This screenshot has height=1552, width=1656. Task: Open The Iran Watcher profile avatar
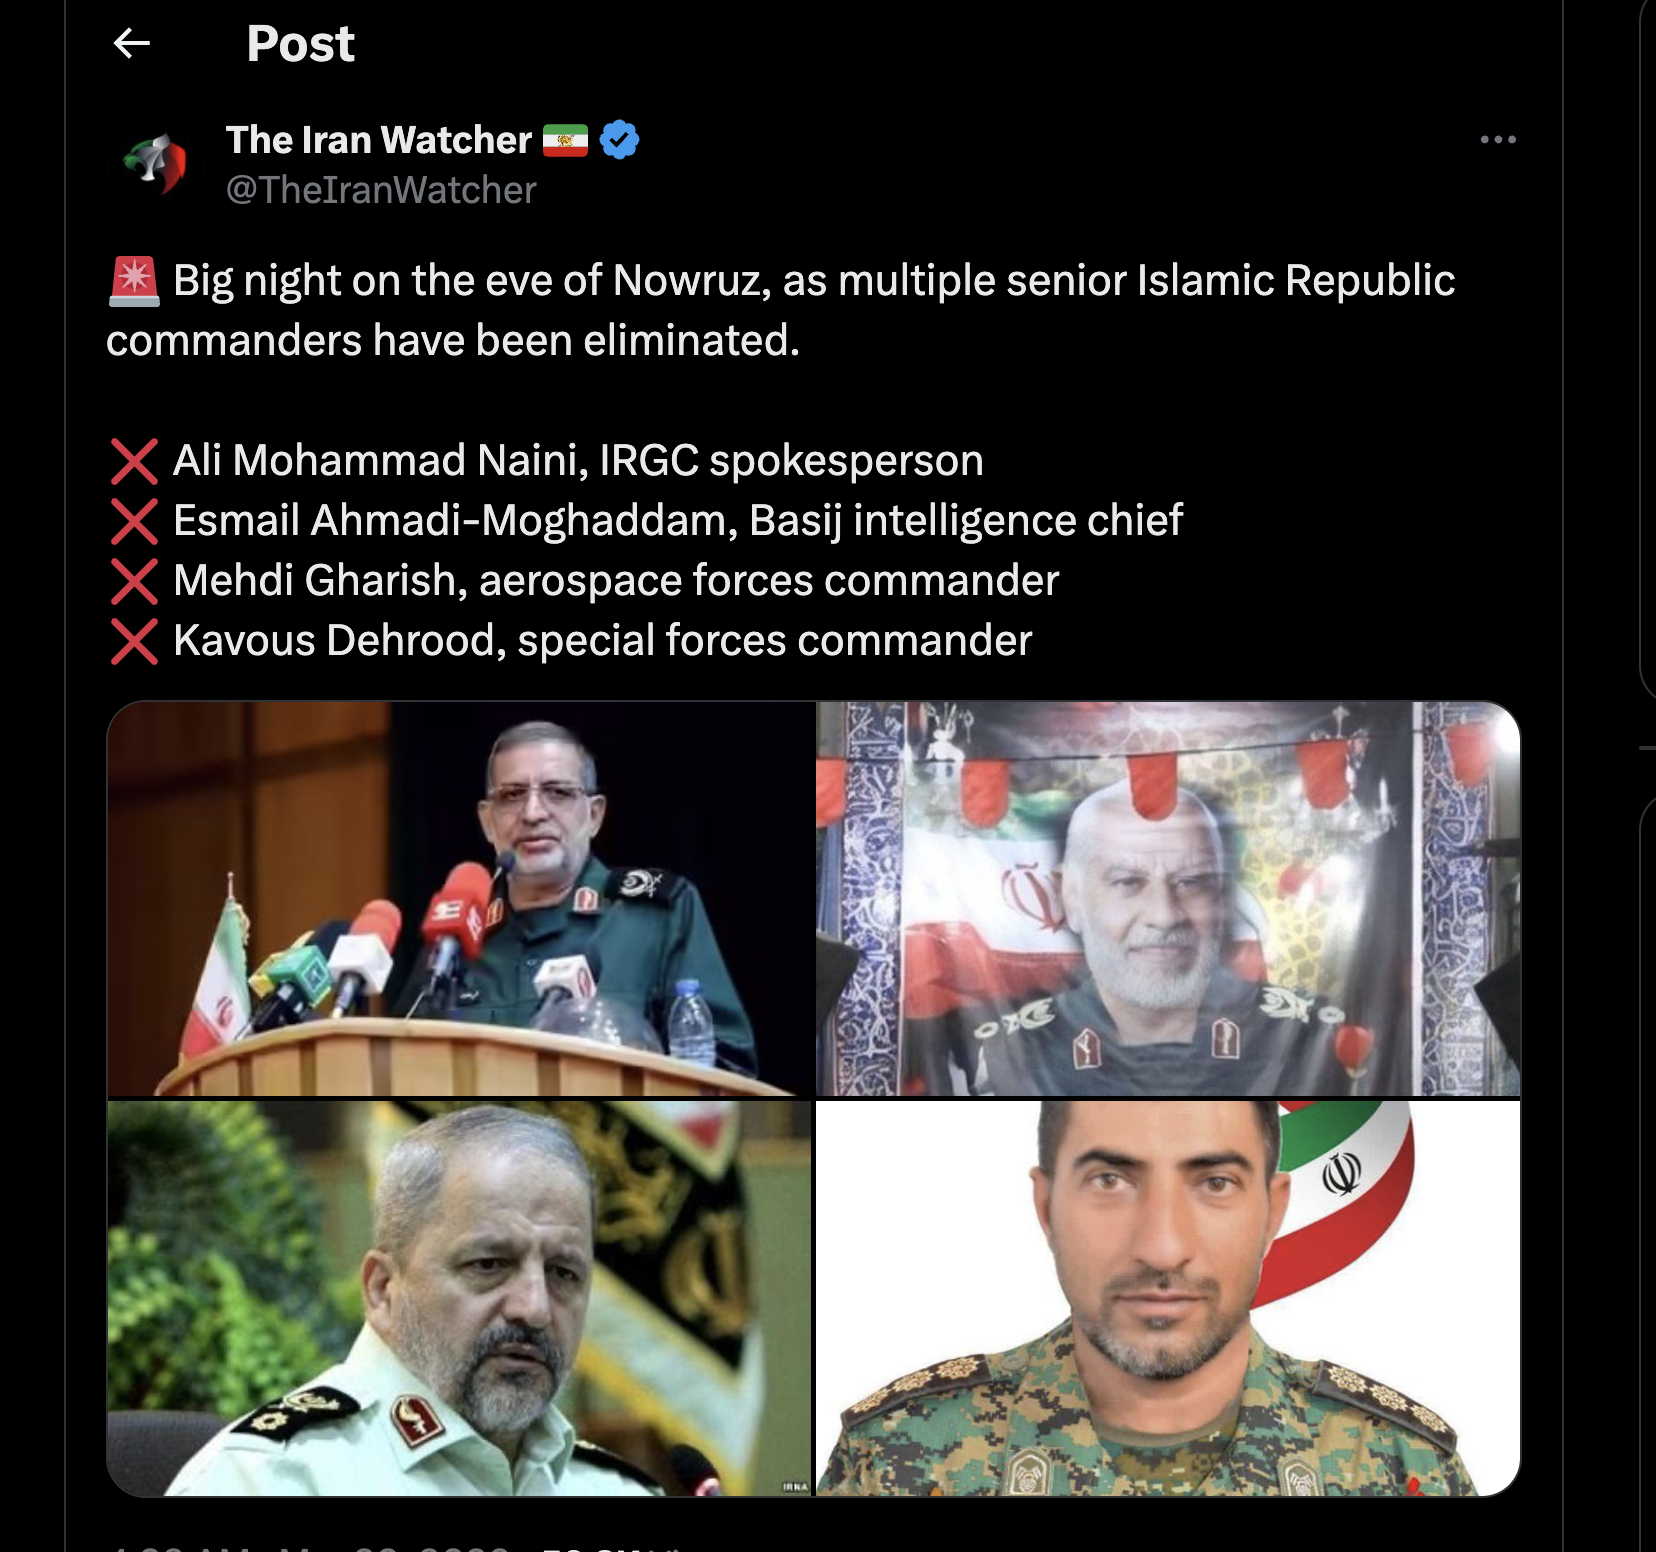click(x=155, y=163)
